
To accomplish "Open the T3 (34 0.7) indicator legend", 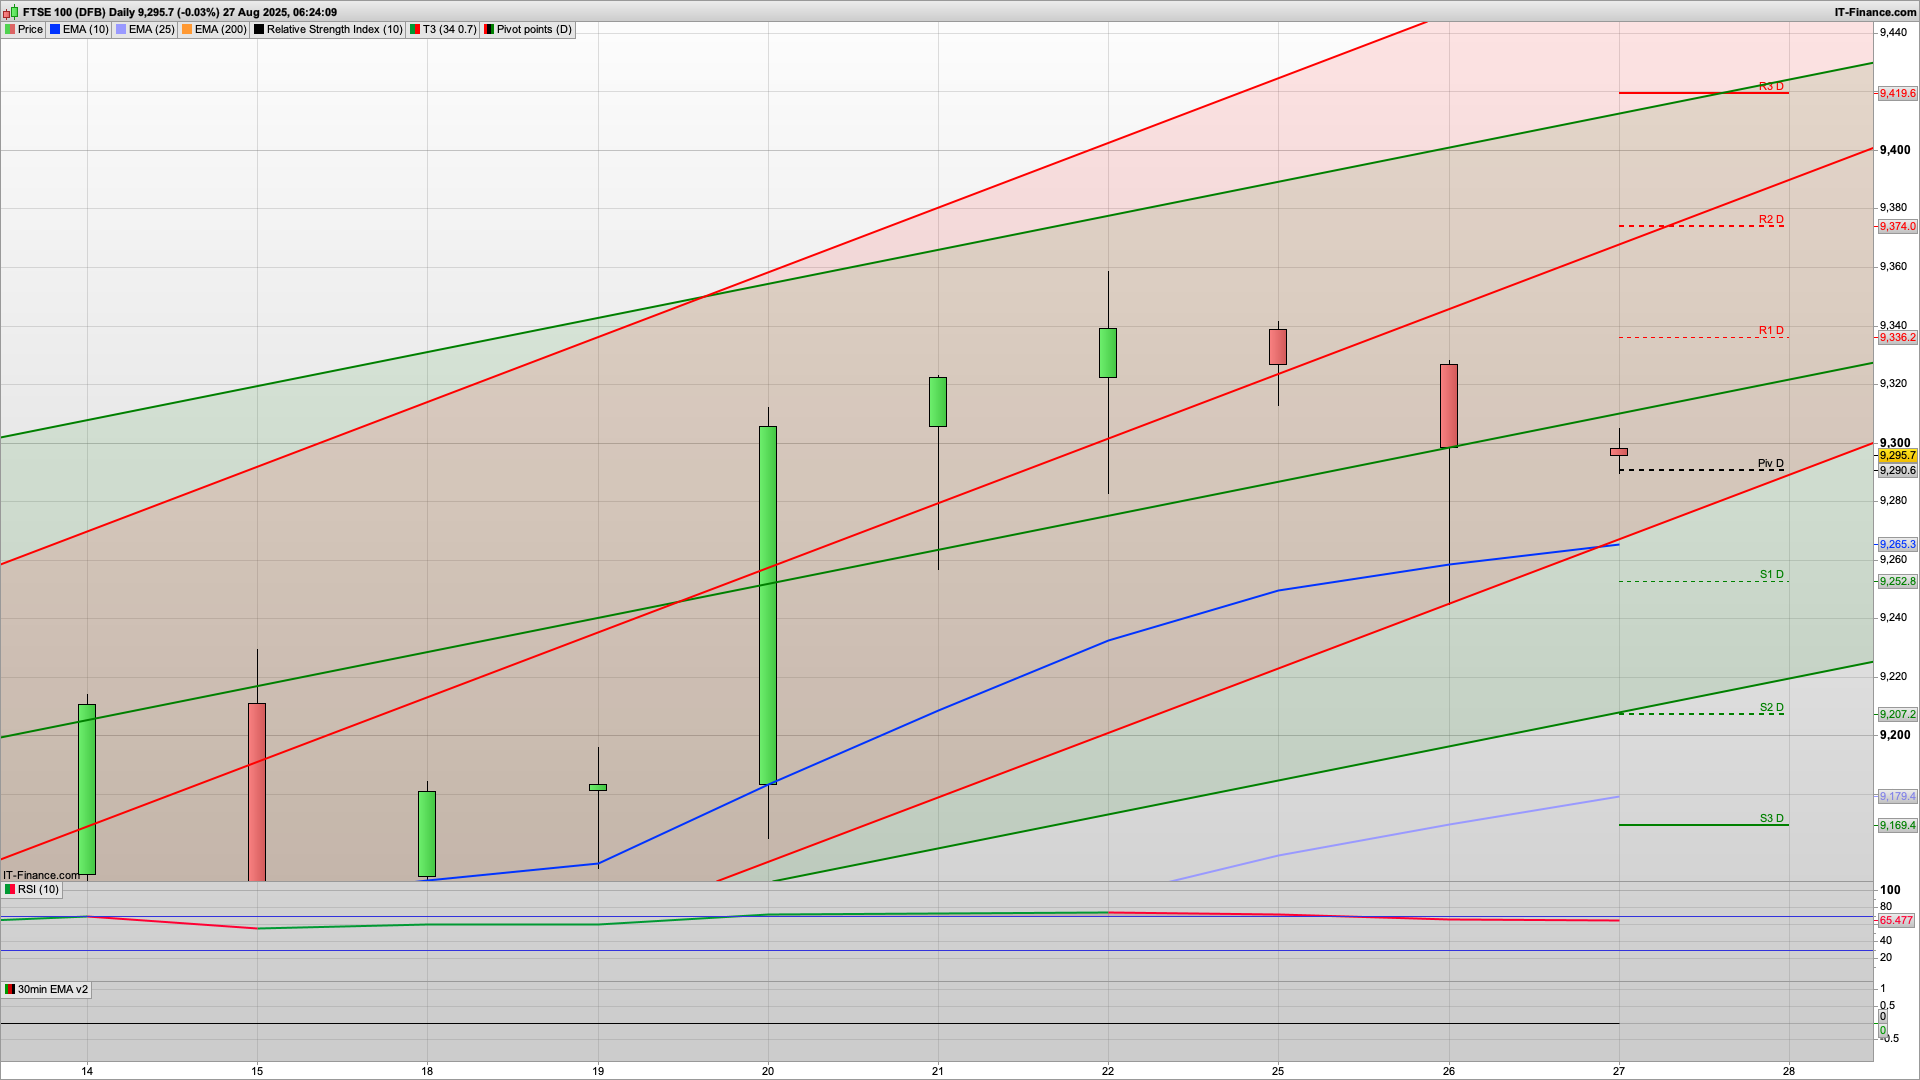I will (443, 30).
